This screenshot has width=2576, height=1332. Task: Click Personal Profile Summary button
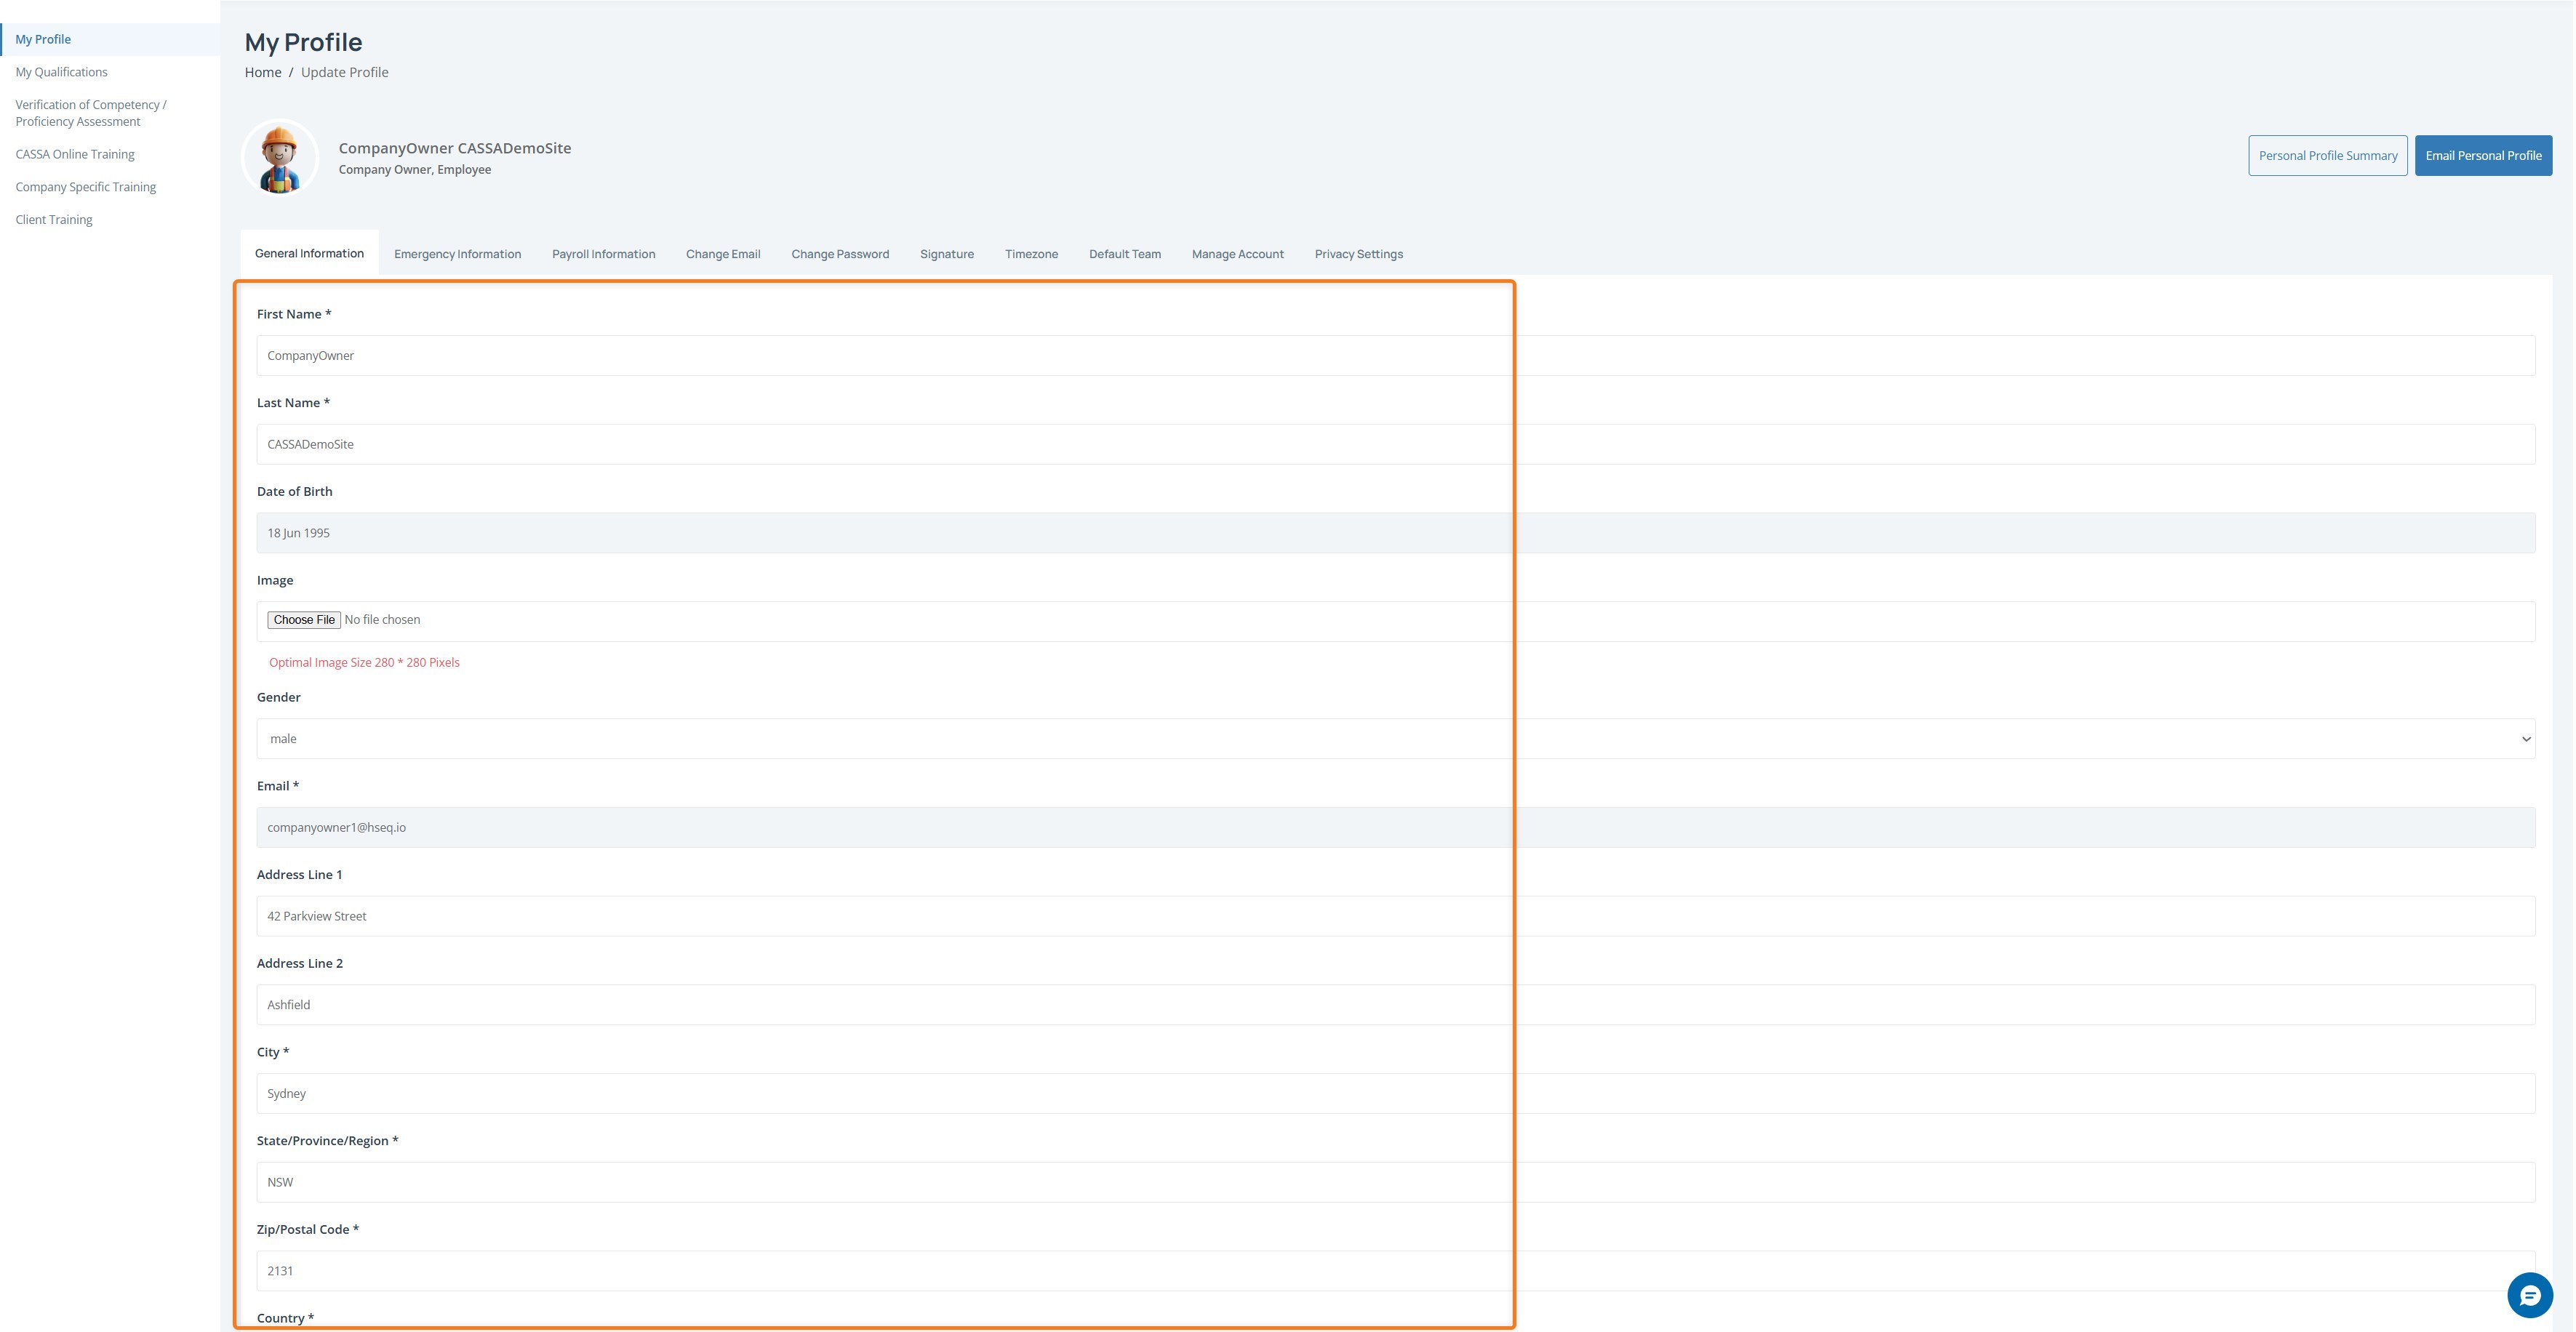[x=2327, y=156]
